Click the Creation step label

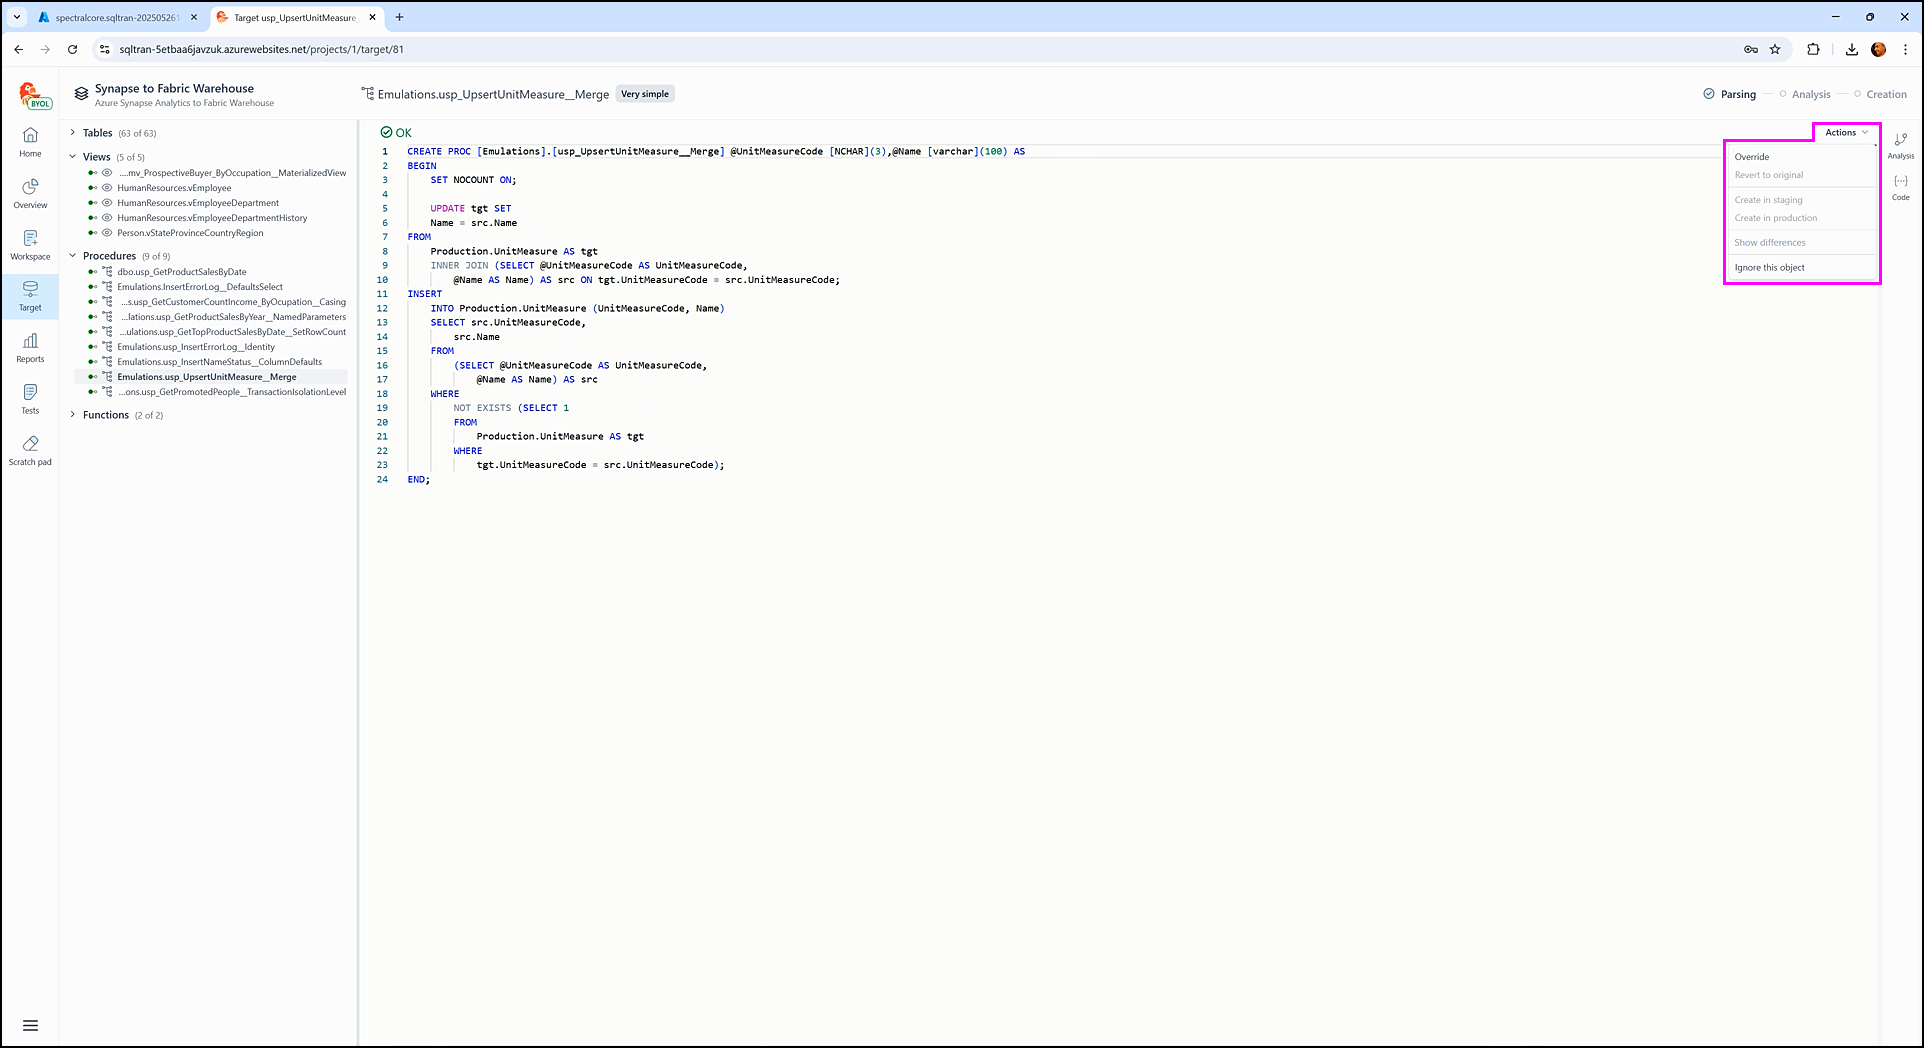pos(1885,95)
